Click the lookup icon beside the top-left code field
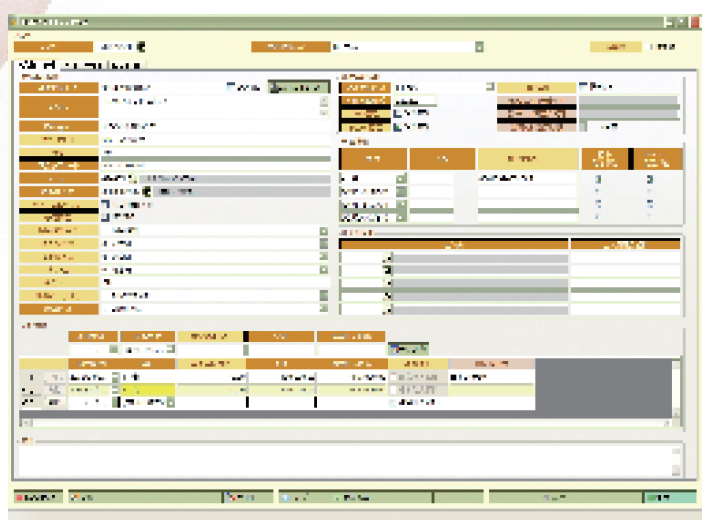 [140, 46]
